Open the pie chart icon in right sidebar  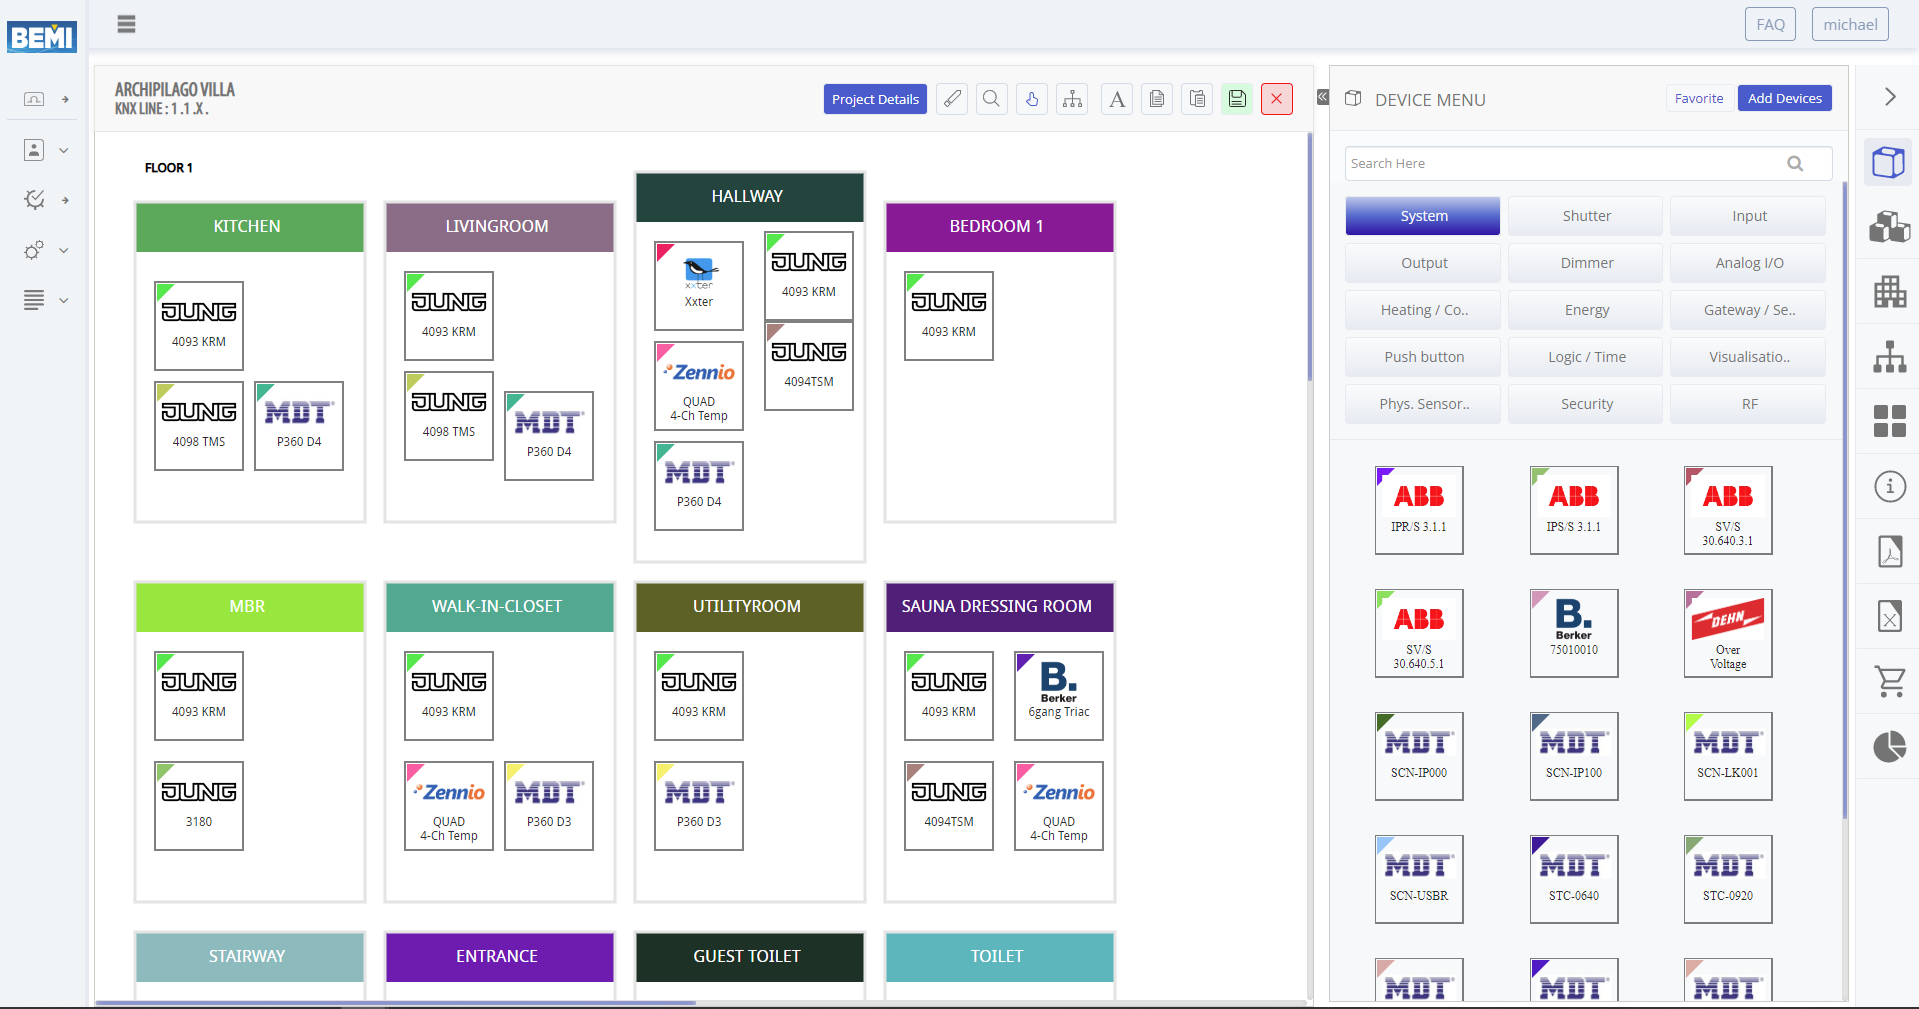click(1889, 746)
